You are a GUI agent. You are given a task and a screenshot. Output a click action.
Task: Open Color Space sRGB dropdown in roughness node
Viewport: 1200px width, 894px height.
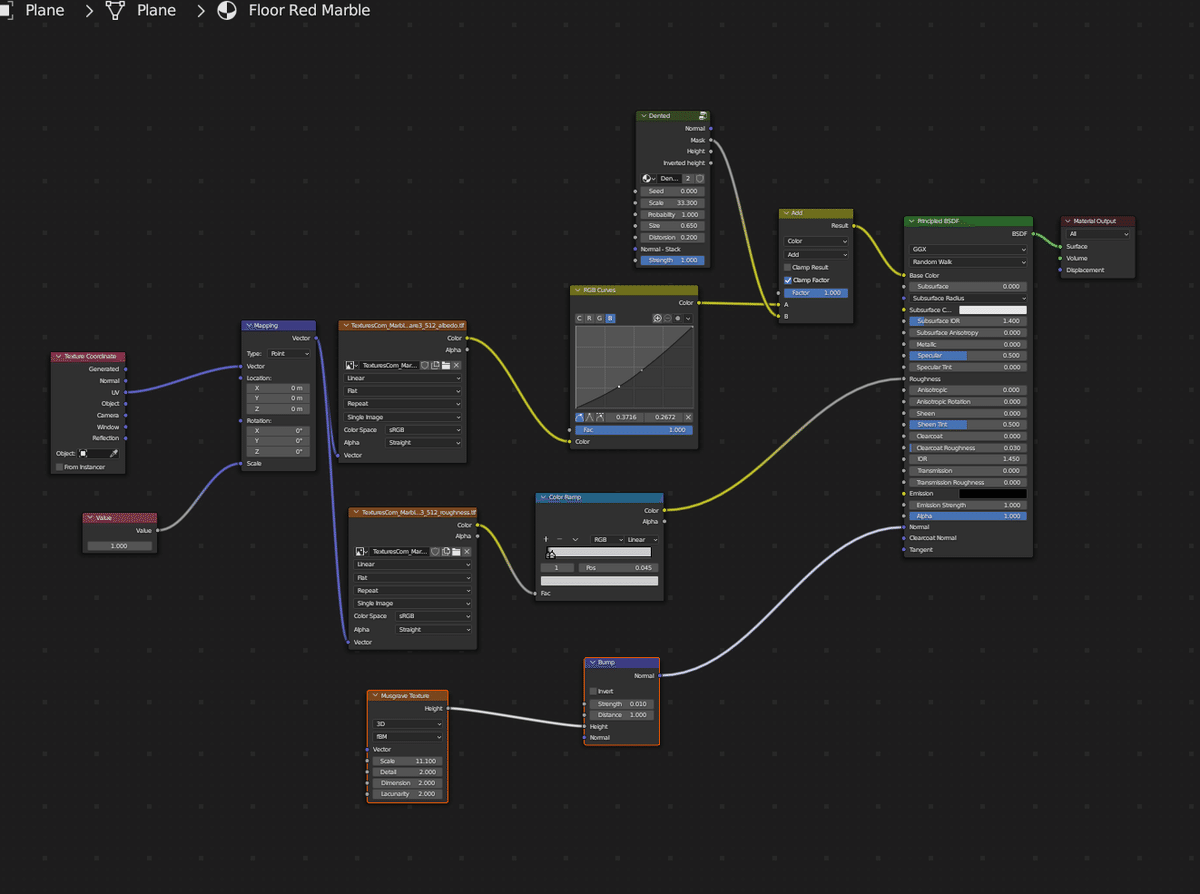(434, 616)
